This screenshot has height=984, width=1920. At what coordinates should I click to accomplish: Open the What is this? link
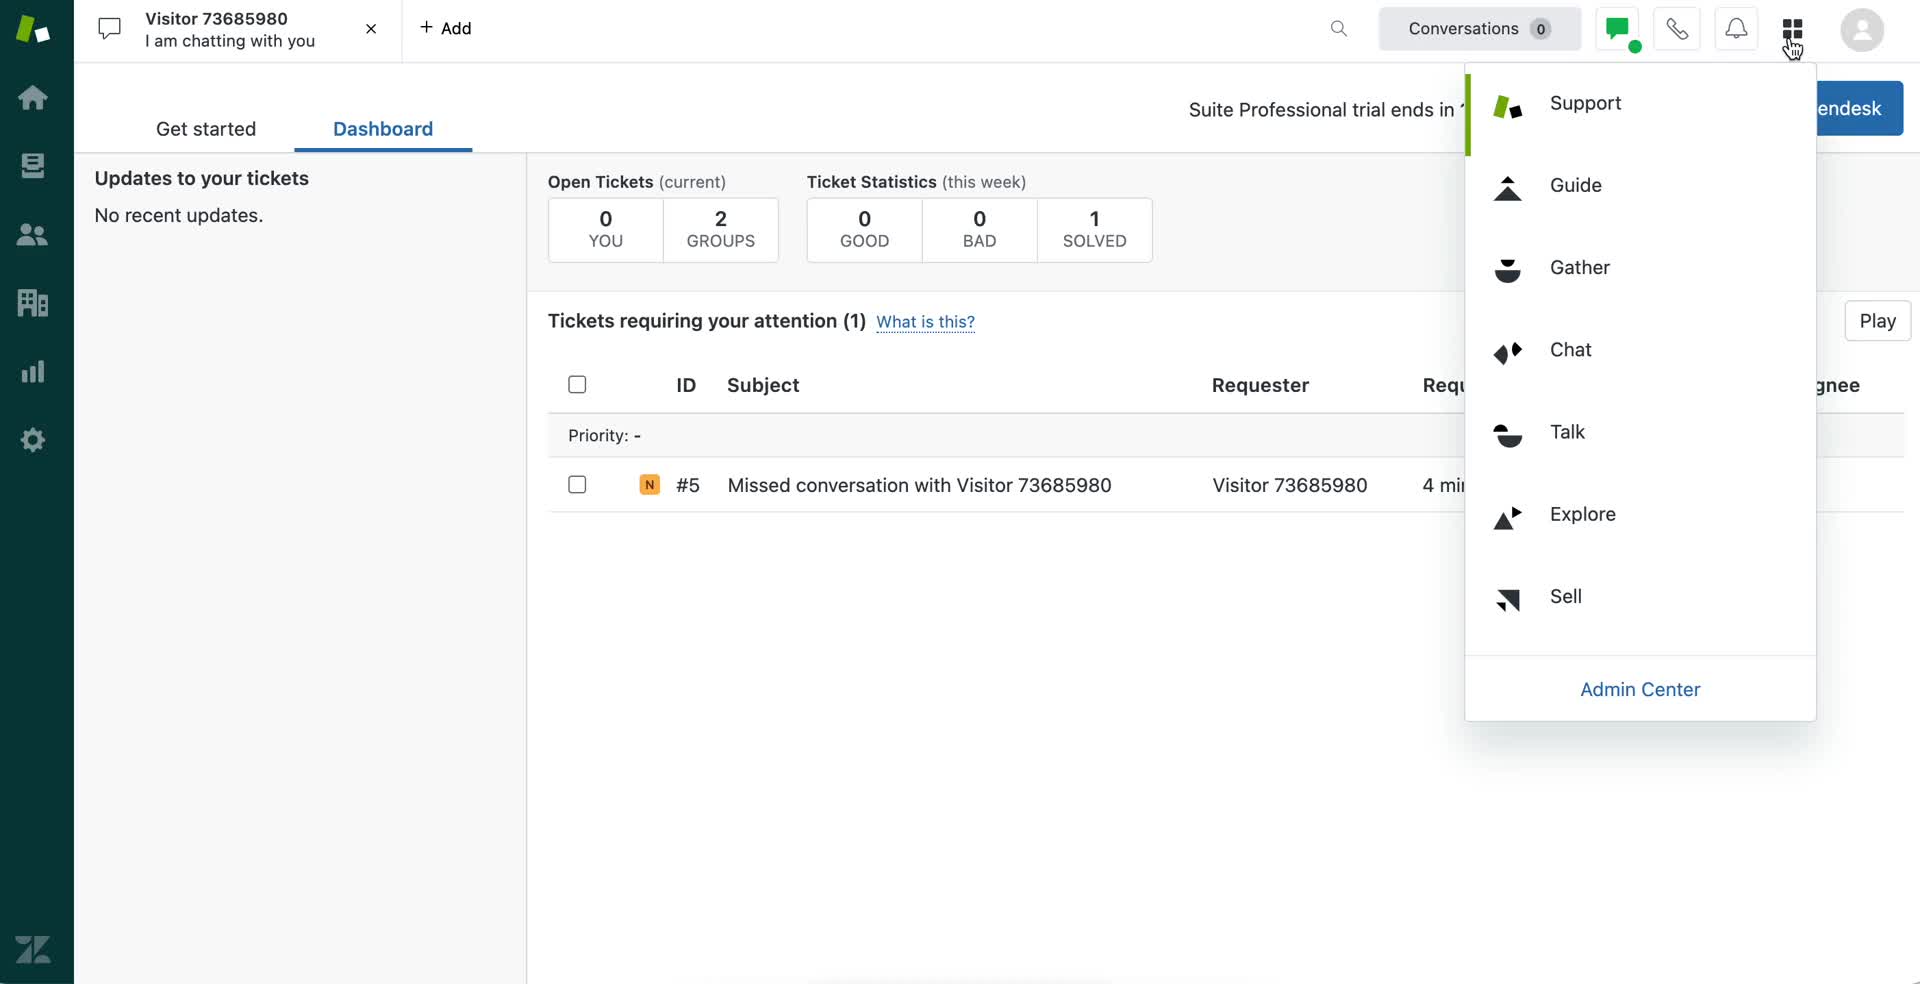pyautogui.click(x=925, y=322)
